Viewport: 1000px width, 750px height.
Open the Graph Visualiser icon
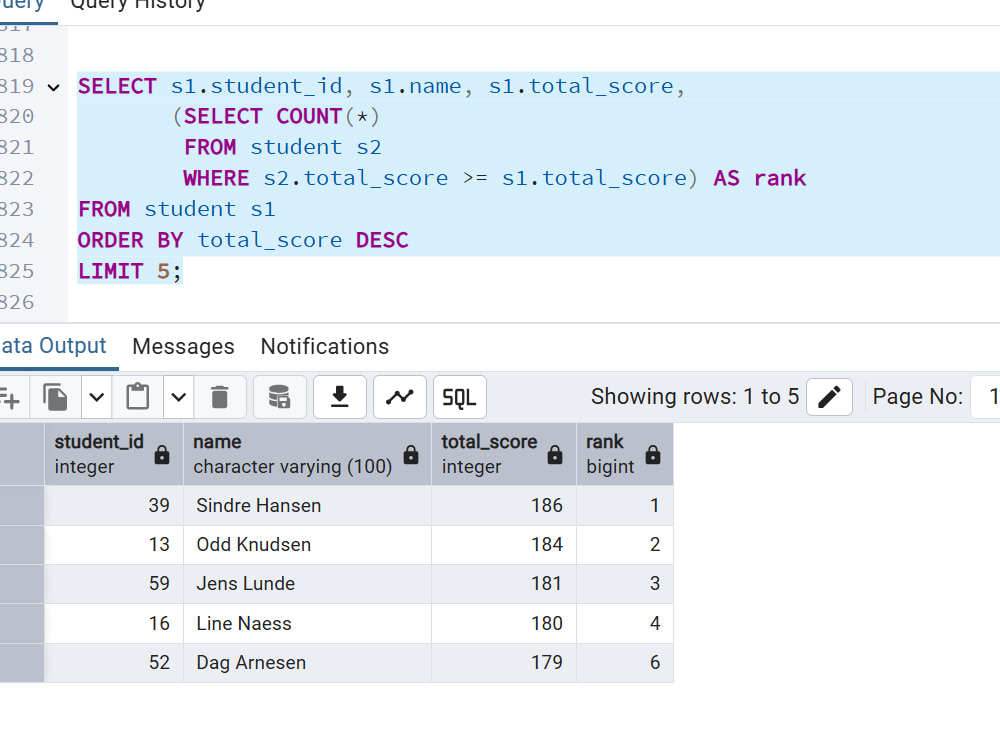(x=400, y=397)
